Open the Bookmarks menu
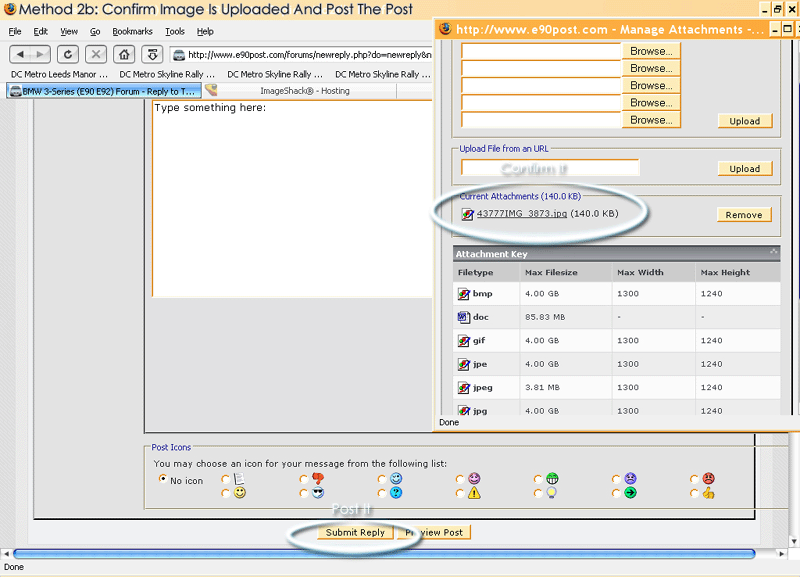 132,32
